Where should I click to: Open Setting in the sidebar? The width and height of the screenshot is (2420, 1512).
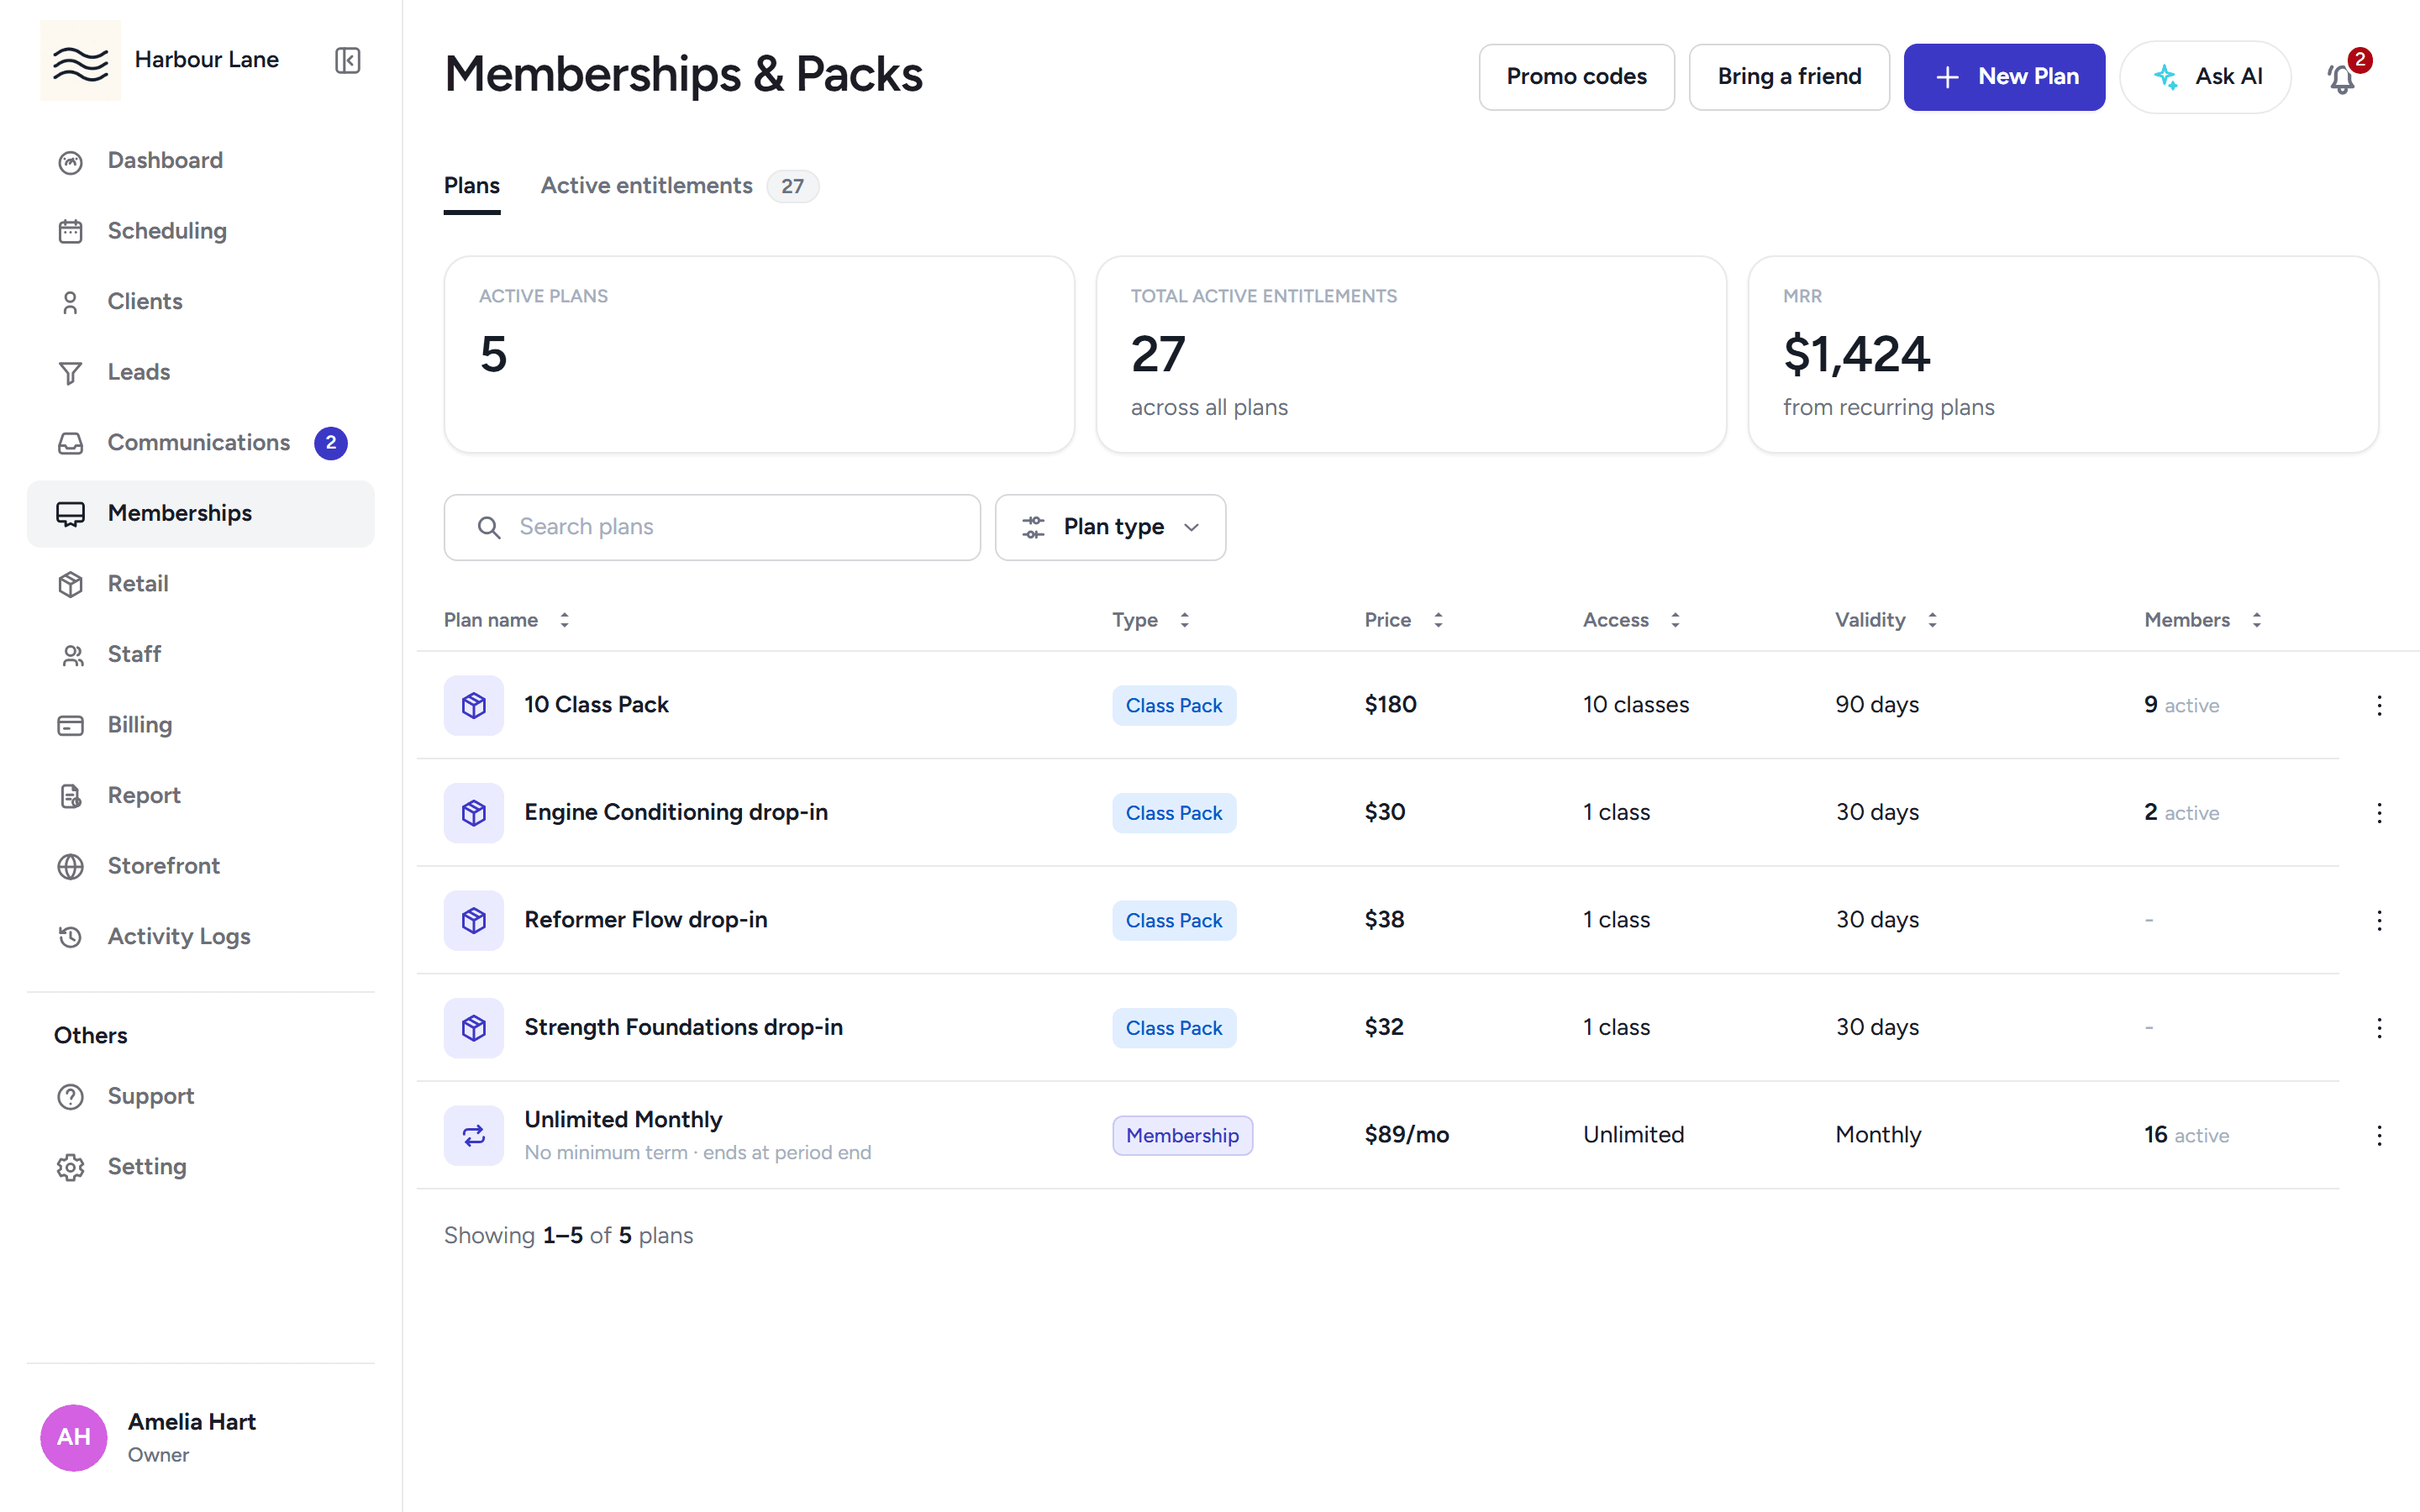200,1167
